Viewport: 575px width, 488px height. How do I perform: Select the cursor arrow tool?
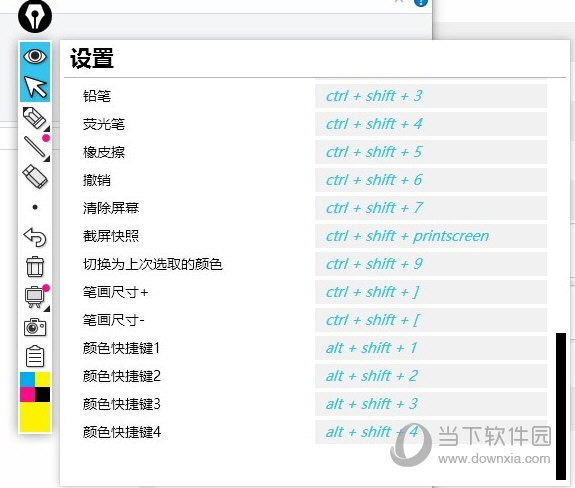[x=35, y=87]
